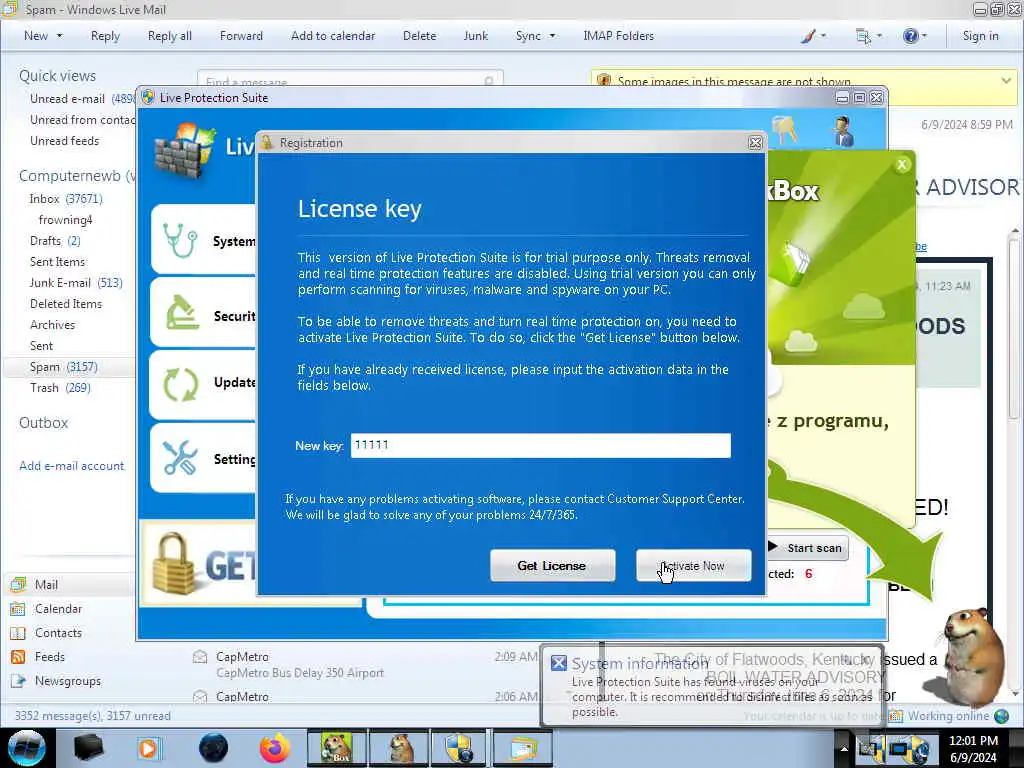Click the hamster Box taskbar button
The image size is (1024, 768).
tap(336, 748)
